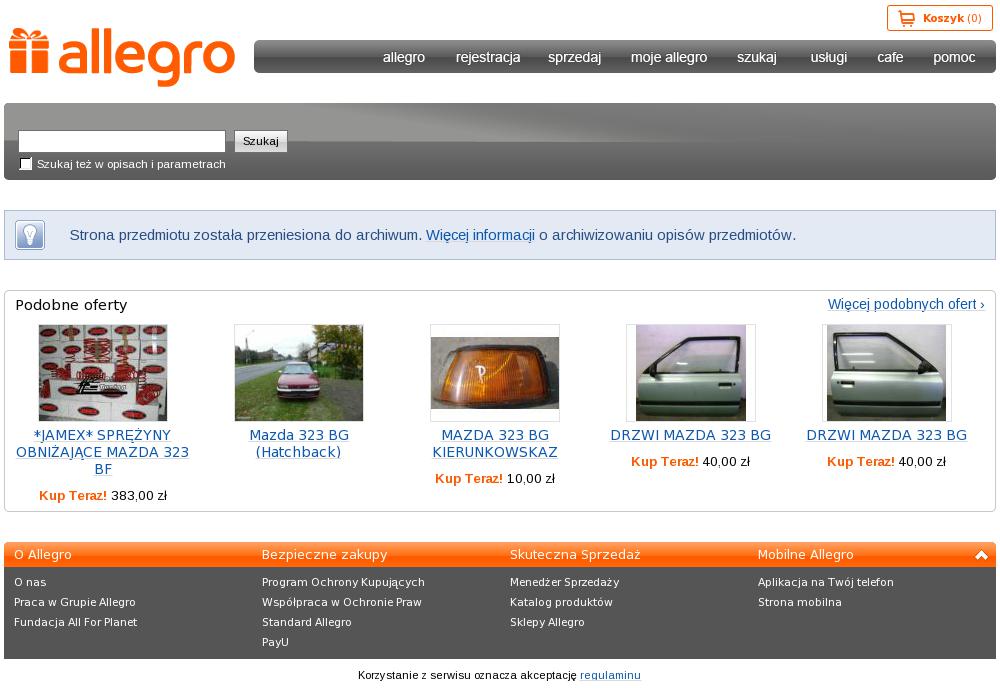Image resolution: width=1000 pixels, height=695 pixels.
Task: Enable "Szukaj też w opisach i parametrach"
Action: coord(26,164)
